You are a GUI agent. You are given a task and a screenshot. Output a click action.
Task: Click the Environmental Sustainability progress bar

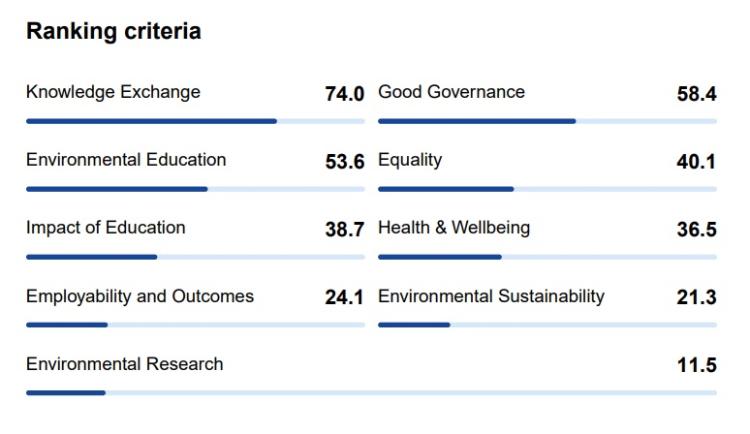pos(547,325)
